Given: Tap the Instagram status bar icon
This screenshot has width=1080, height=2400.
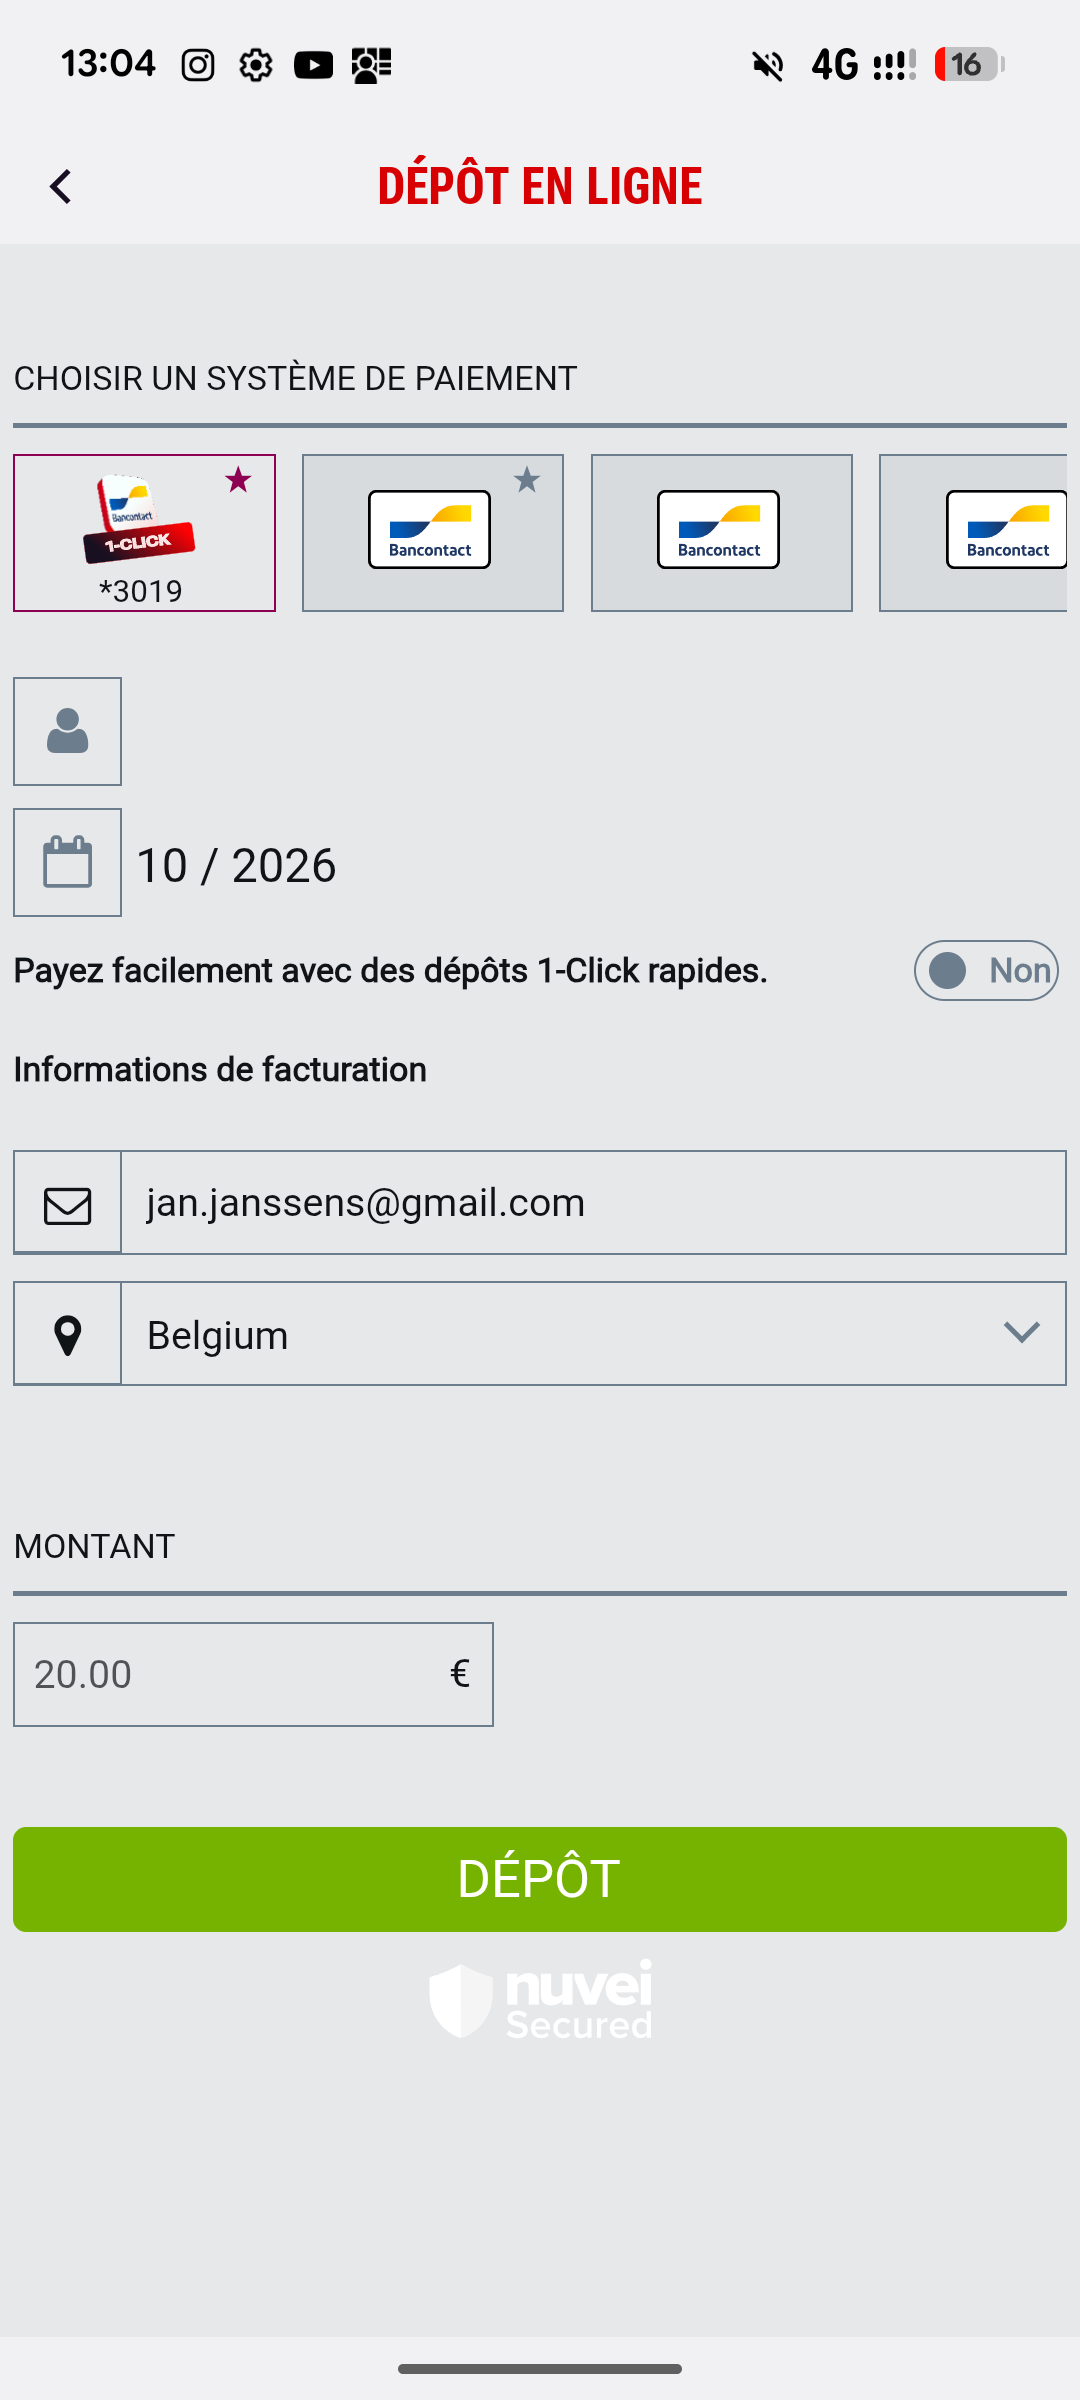Looking at the screenshot, I should point(198,66).
